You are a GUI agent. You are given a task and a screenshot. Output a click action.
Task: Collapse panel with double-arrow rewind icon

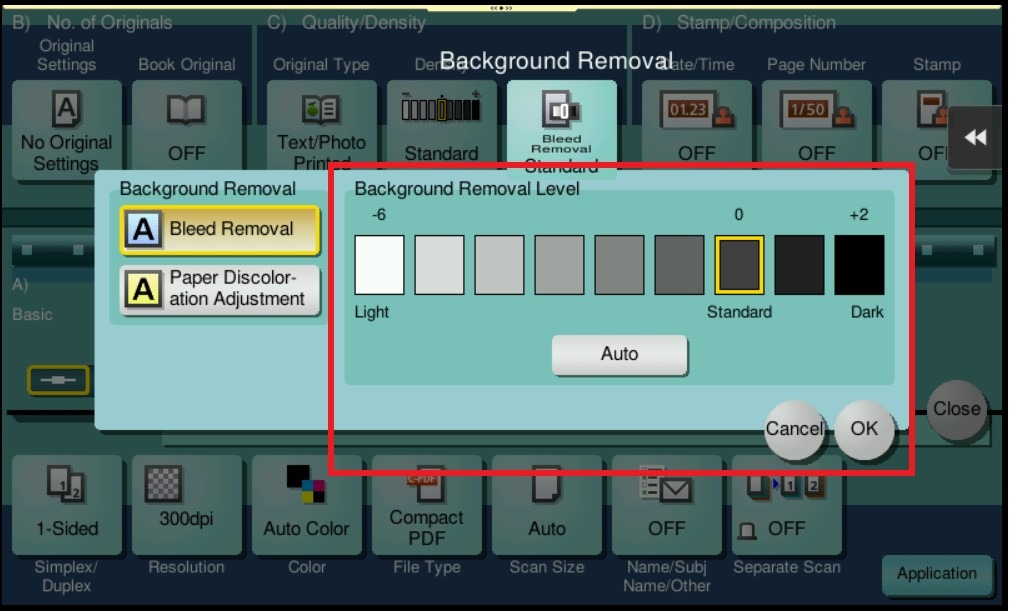[975, 138]
